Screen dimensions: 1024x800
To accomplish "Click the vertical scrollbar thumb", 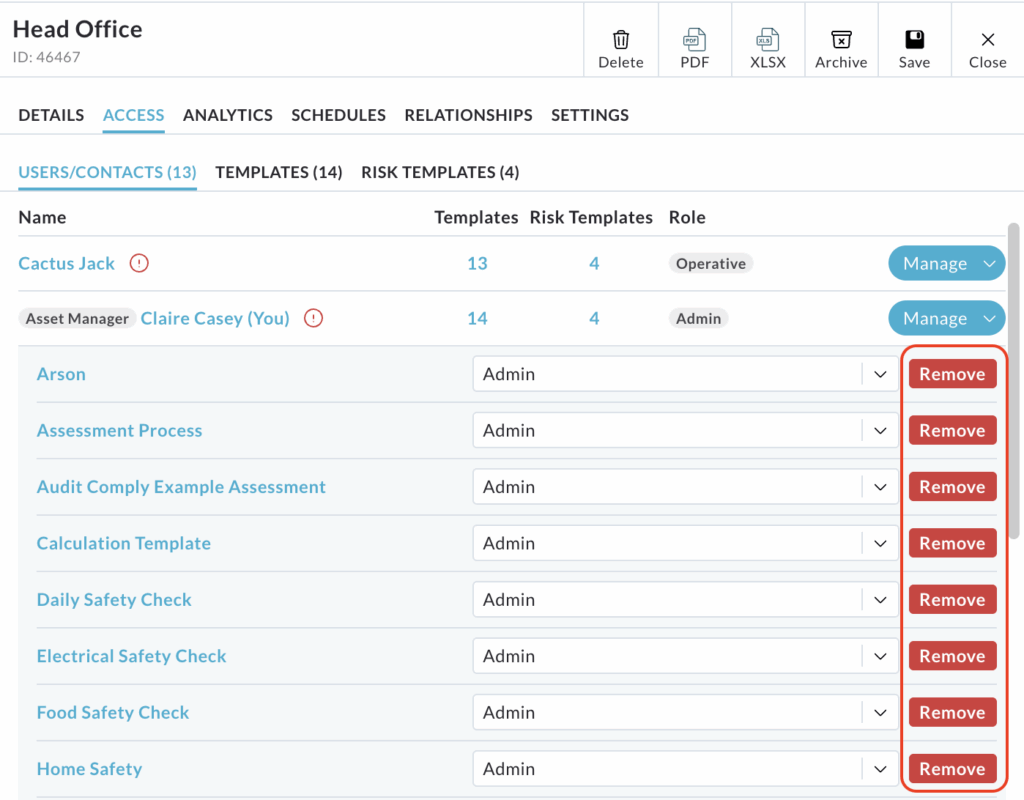I will (x=1014, y=380).
